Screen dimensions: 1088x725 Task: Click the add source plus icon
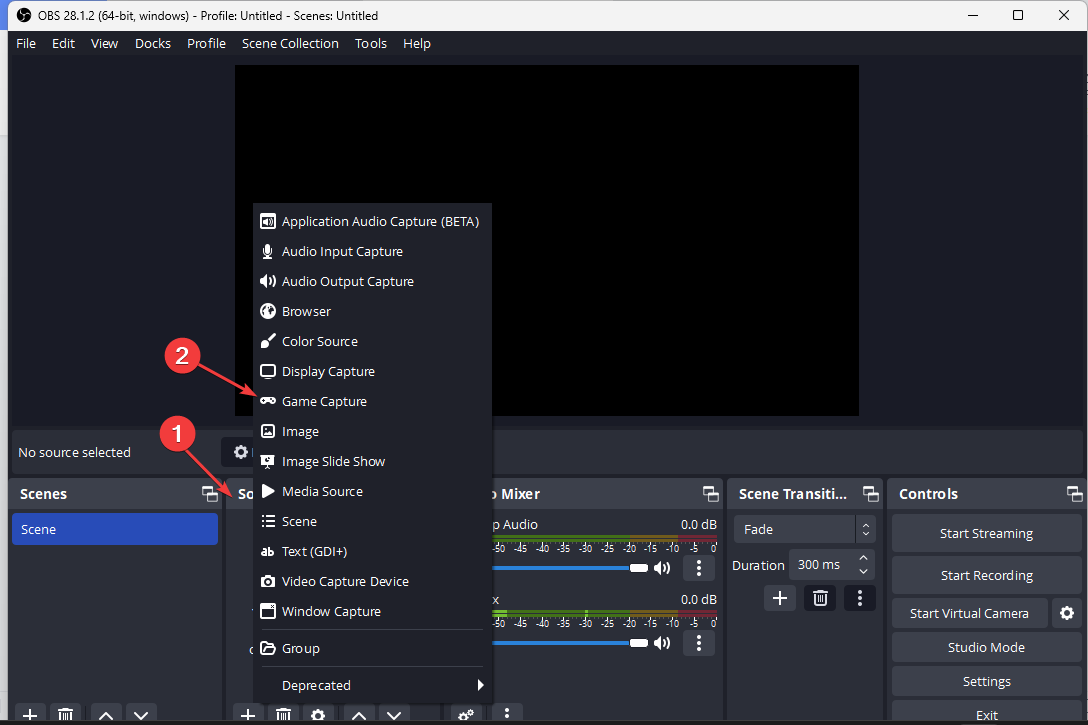click(x=248, y=714)
